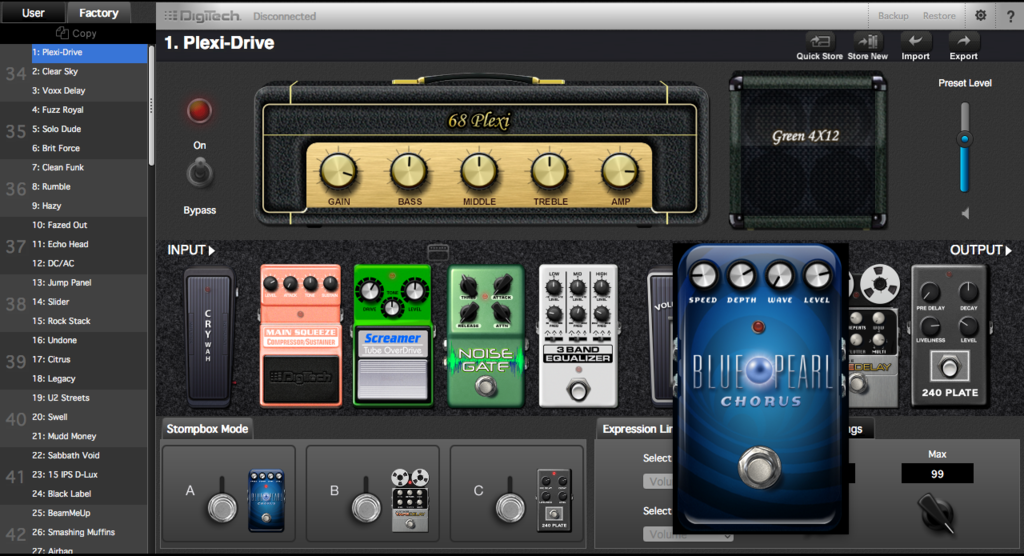Viewport: 1024px width, 556px height.
Task: Click the amp BASS knob
Action: 409,172
